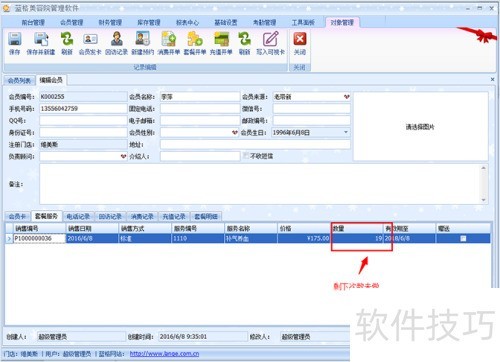Open the 回访记录 toolbar icon with the person
Viewport: 500px width, 362px height.
(x=116, y=39)
